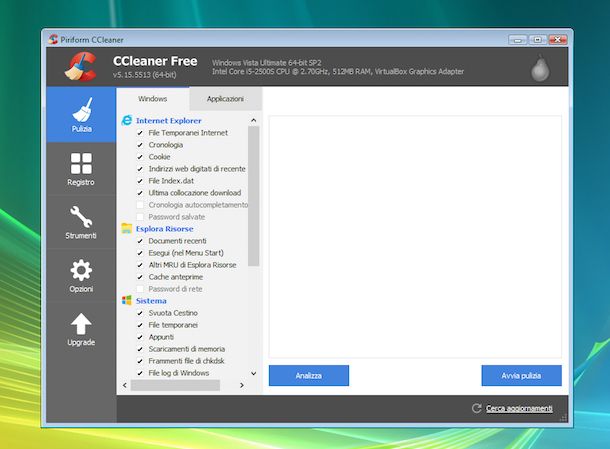Enable the Password salvate checkbox
The height and width of the screenshot is (449, 610).
pyautogui.click(x=140, y=217)
